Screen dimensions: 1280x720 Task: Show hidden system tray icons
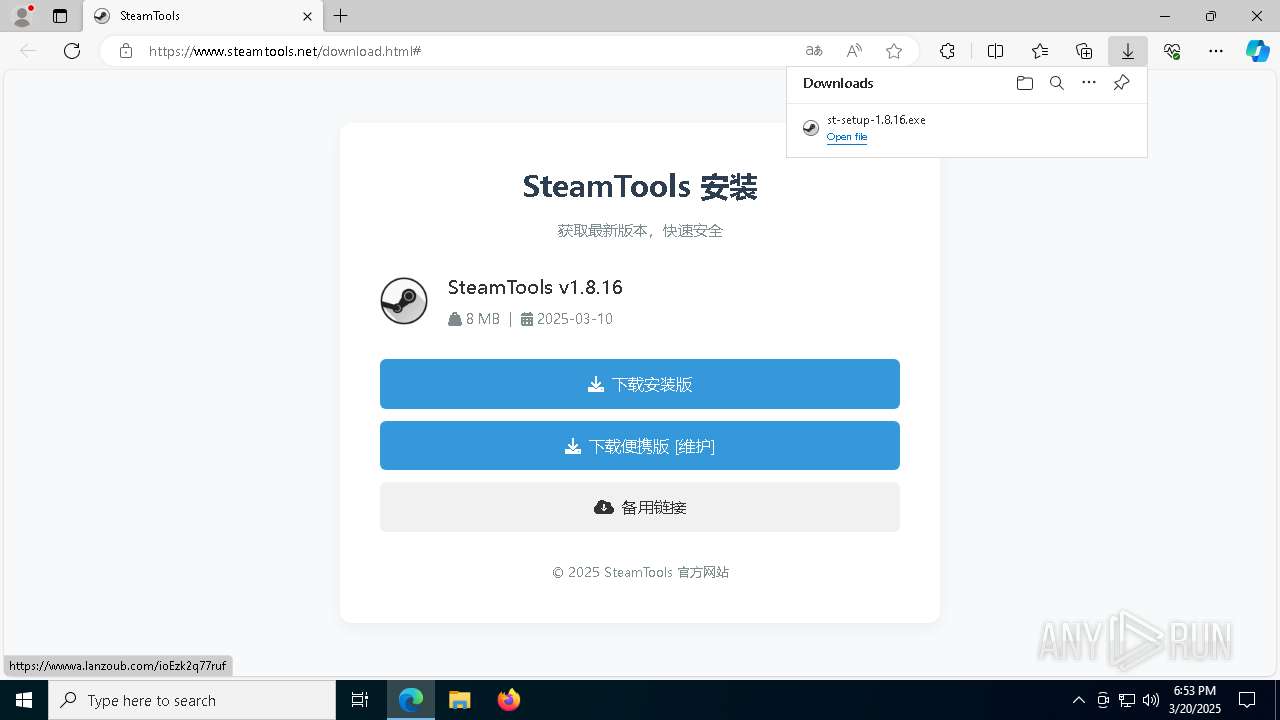point(1079,700)
